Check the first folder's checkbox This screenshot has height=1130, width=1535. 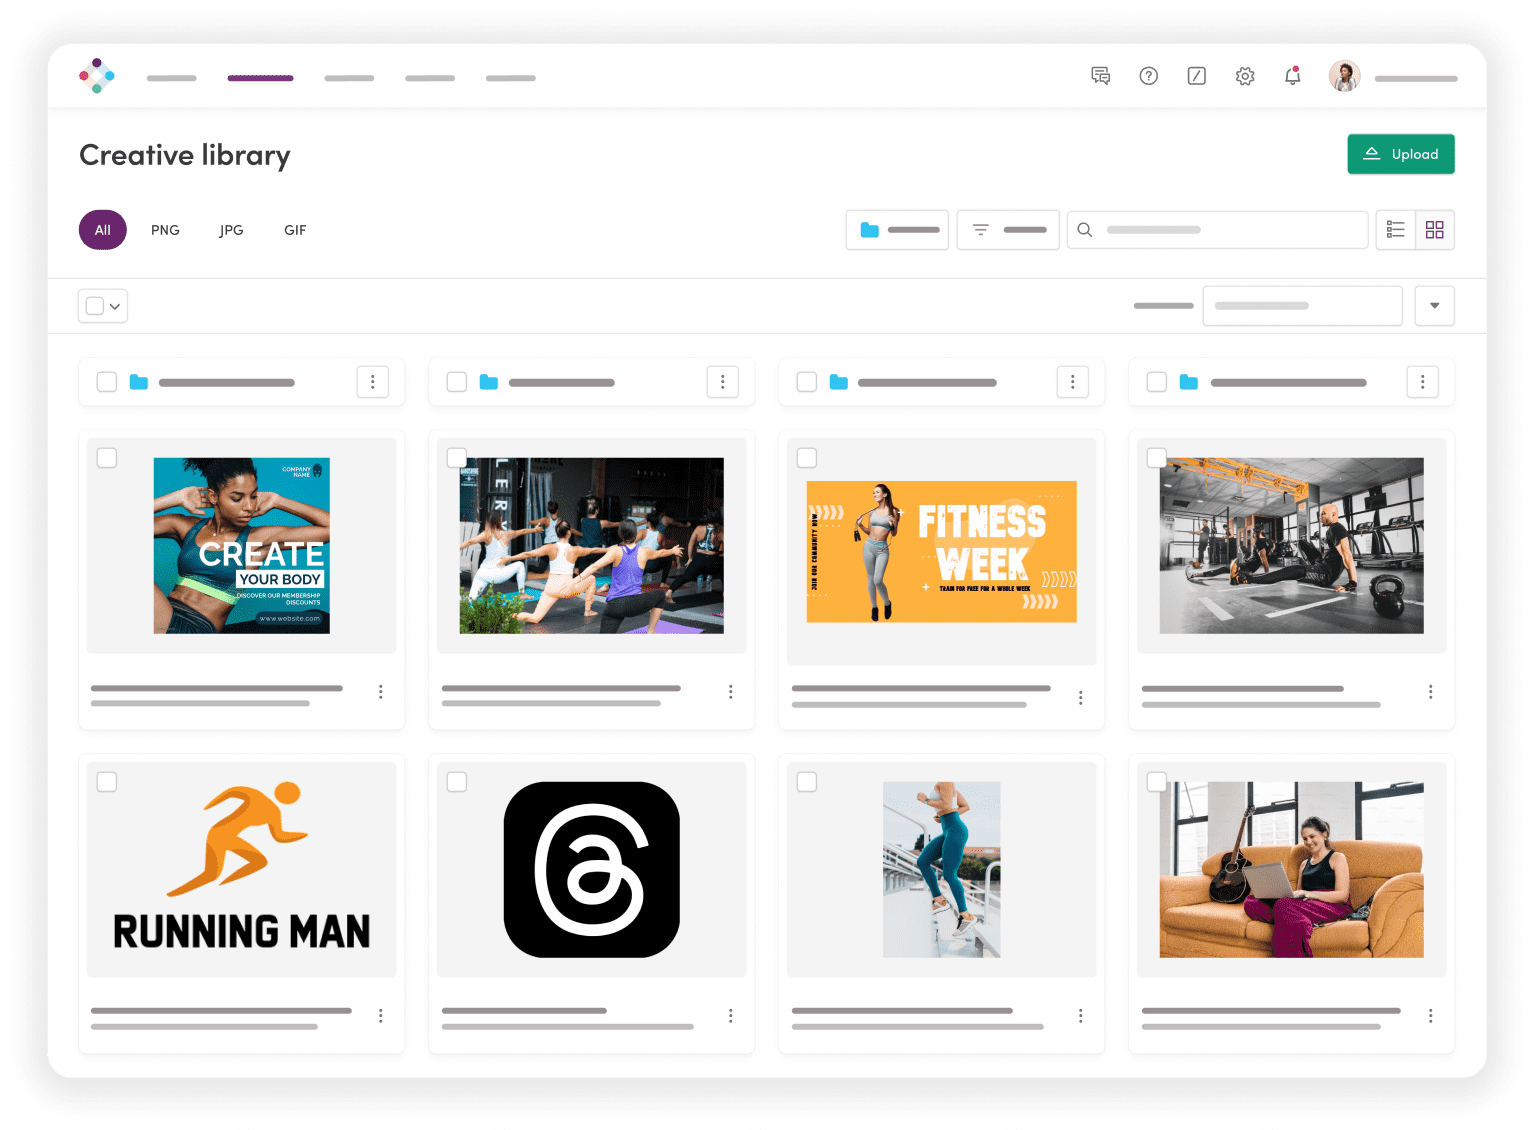(x=107, y=382)
